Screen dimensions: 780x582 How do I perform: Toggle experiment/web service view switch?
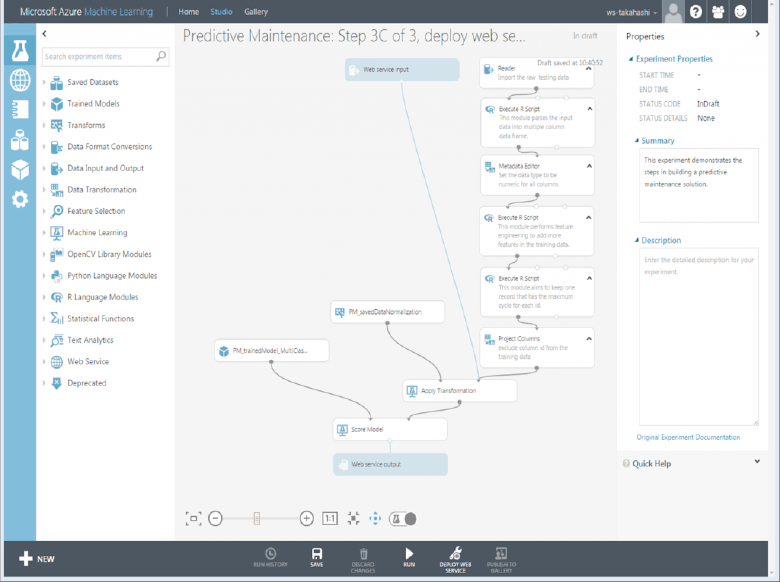tap(402, 519)
